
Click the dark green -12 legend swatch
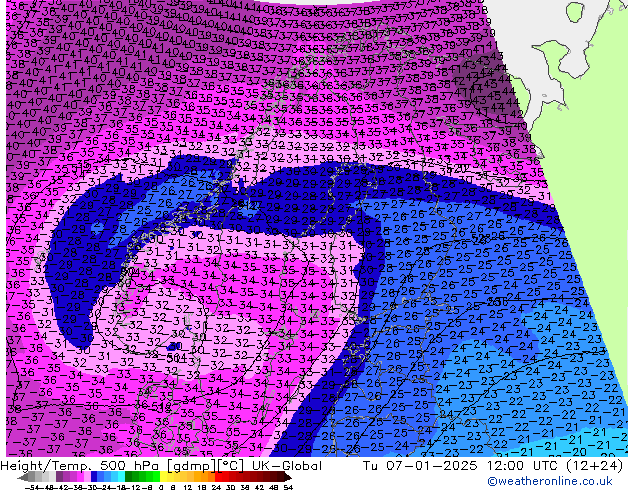click(x=129, y=476)
